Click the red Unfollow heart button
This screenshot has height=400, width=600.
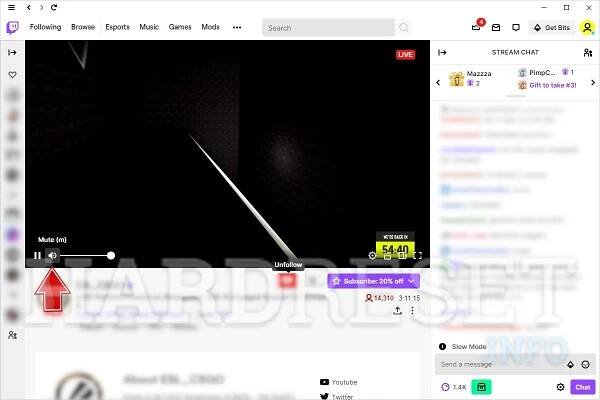pos(288,281)
